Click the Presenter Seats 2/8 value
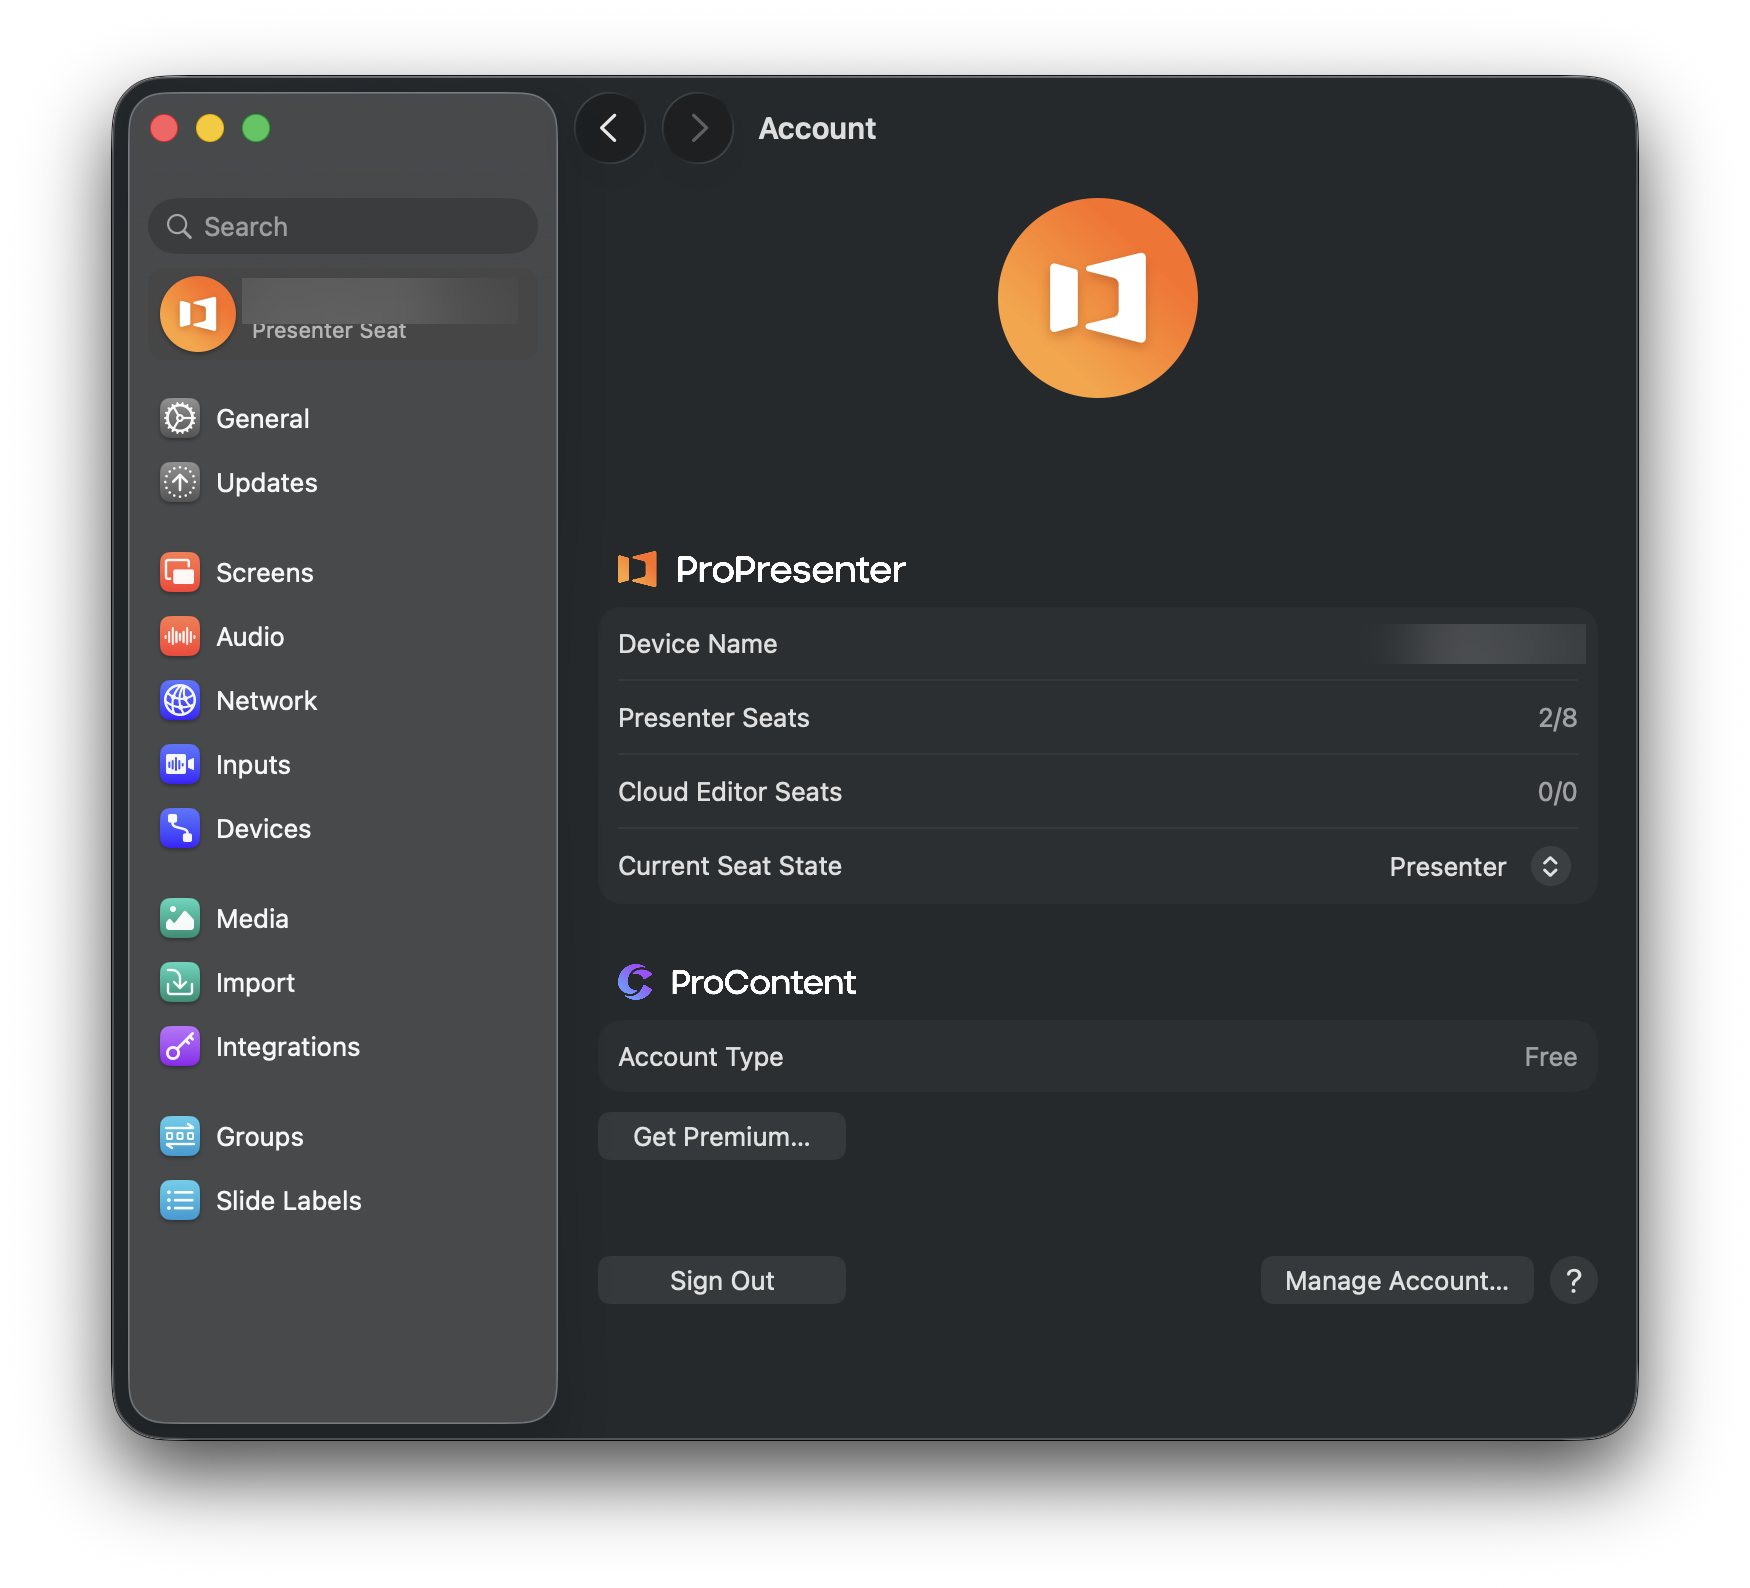This screenshot has height=1588, width=1750. (1557, 718)
